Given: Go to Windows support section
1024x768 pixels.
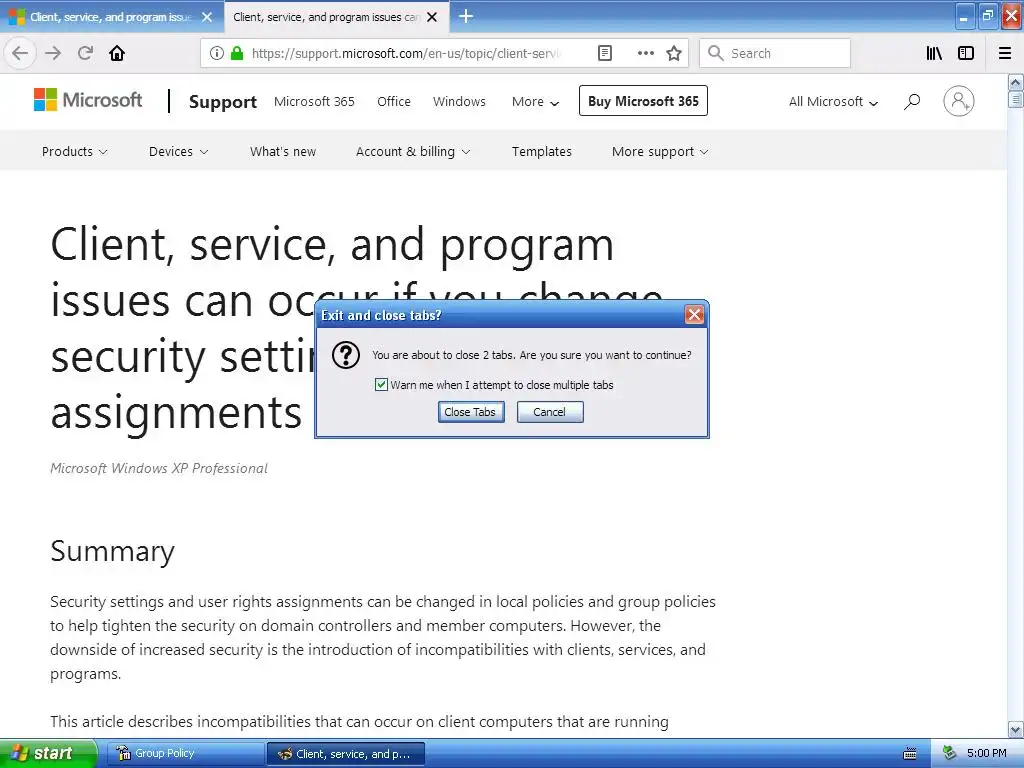Looking at the screenshot, I should (x=459, y=102).
